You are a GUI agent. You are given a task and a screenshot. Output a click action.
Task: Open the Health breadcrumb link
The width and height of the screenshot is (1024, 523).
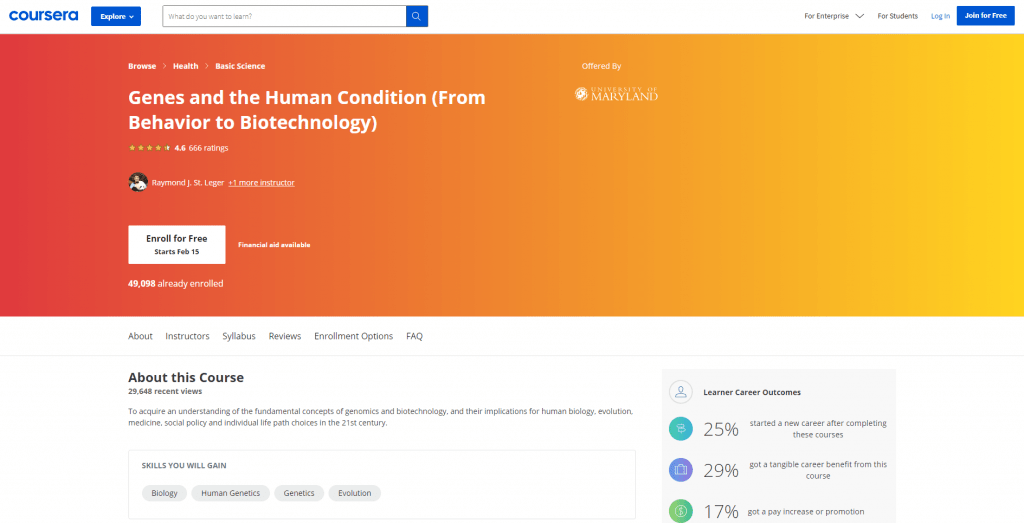click(x=185, y=66)
